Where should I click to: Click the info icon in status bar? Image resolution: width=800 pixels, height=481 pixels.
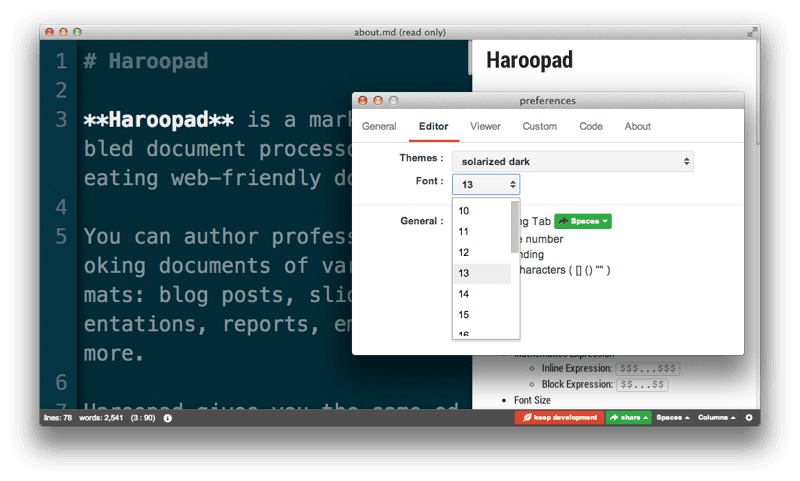(x=167, y=417)
